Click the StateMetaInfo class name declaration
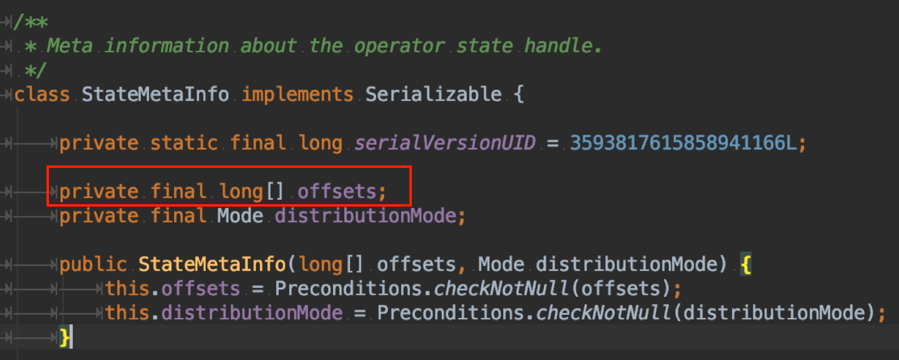The image size is (899, 360). [x=155, y=94]
